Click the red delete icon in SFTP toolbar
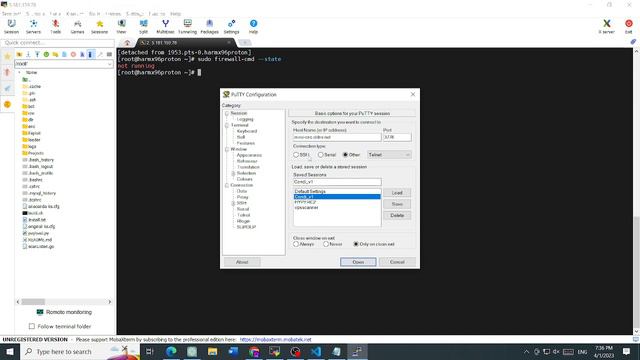Image resolution: width=640 pixels, height=360 pixels. 73,54
